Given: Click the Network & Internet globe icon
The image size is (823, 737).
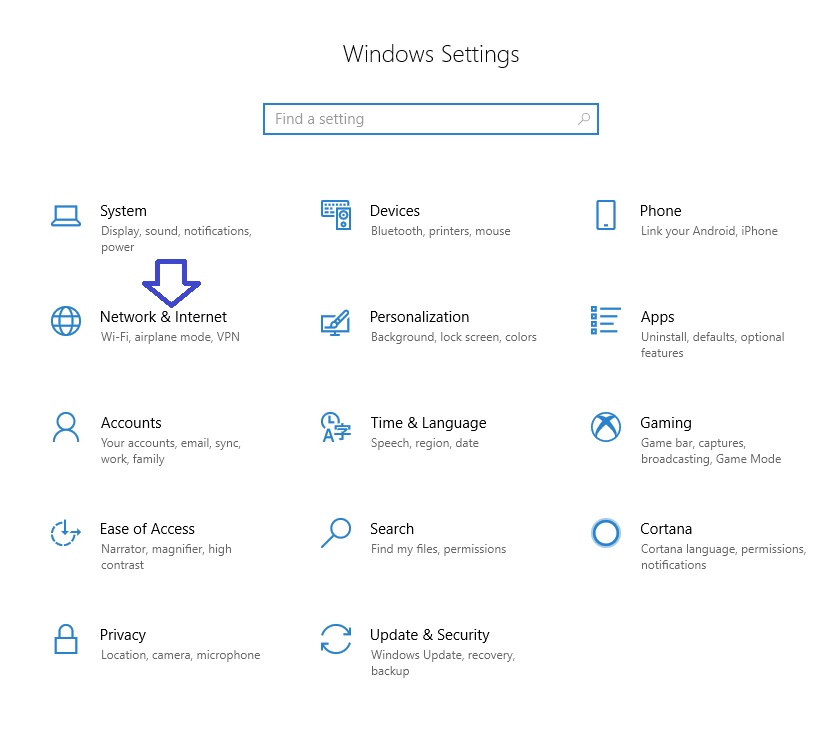Looking at the screenshot, I should click(x=66, y=321).
